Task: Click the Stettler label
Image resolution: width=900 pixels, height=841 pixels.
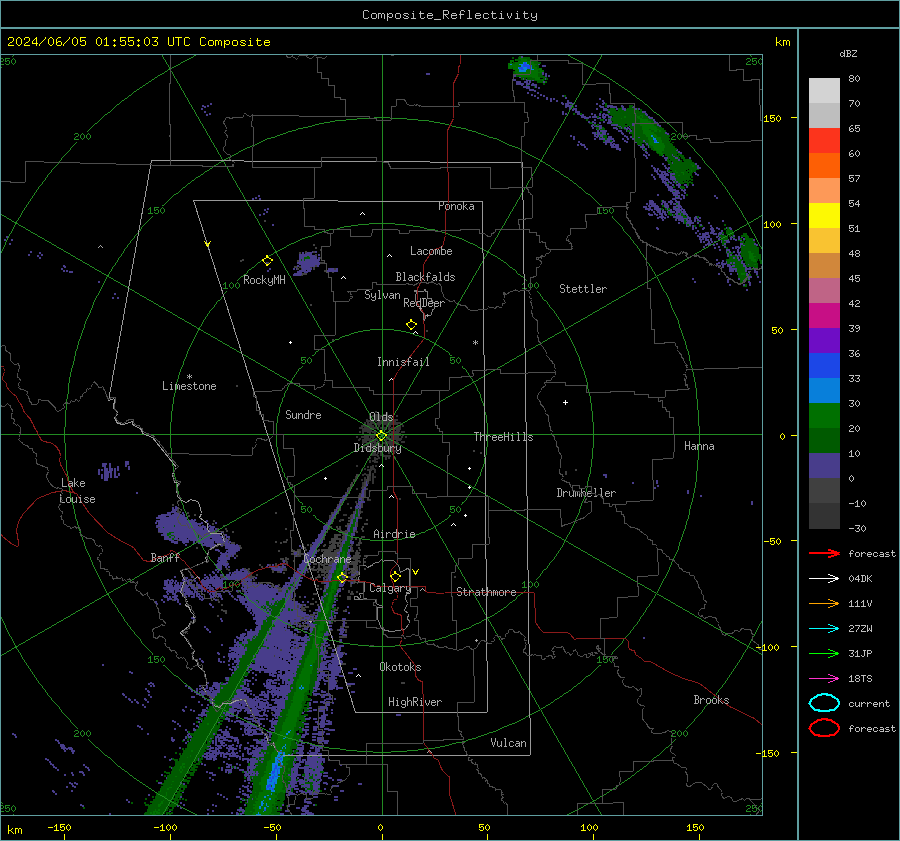Action: click(x=583, y=289)
